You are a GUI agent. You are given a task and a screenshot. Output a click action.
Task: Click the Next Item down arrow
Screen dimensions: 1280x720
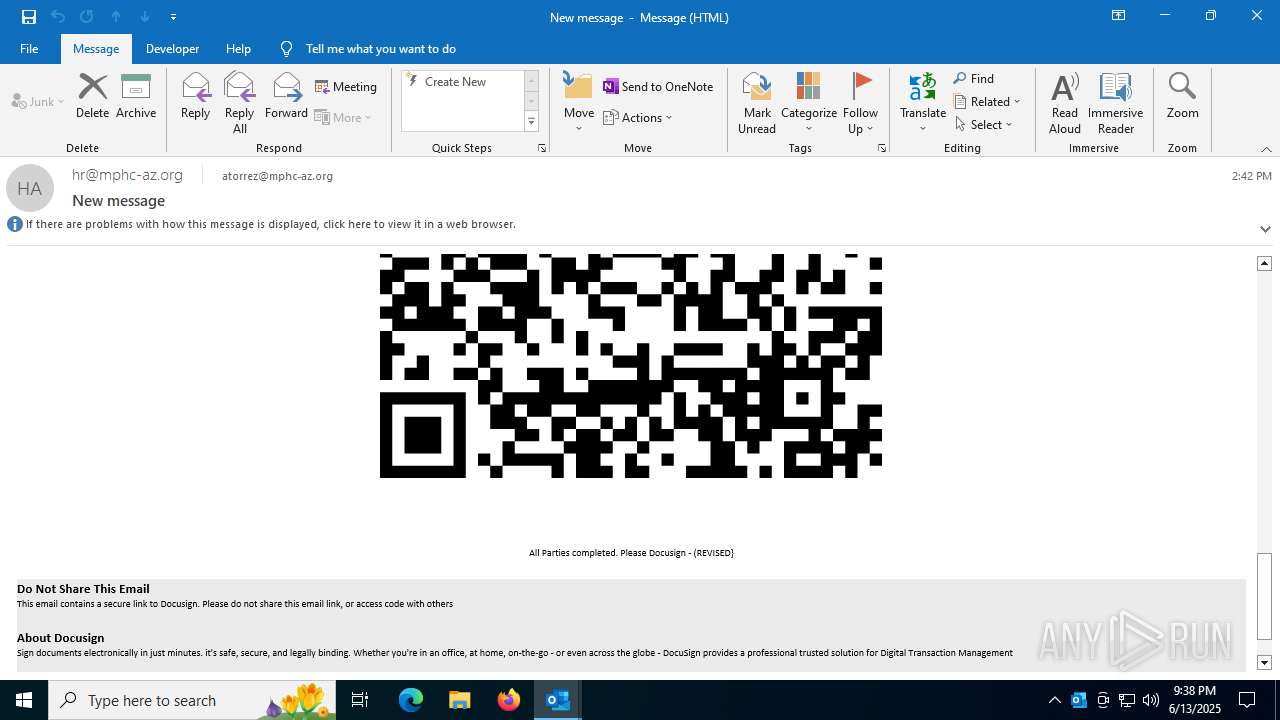point(145,17)
